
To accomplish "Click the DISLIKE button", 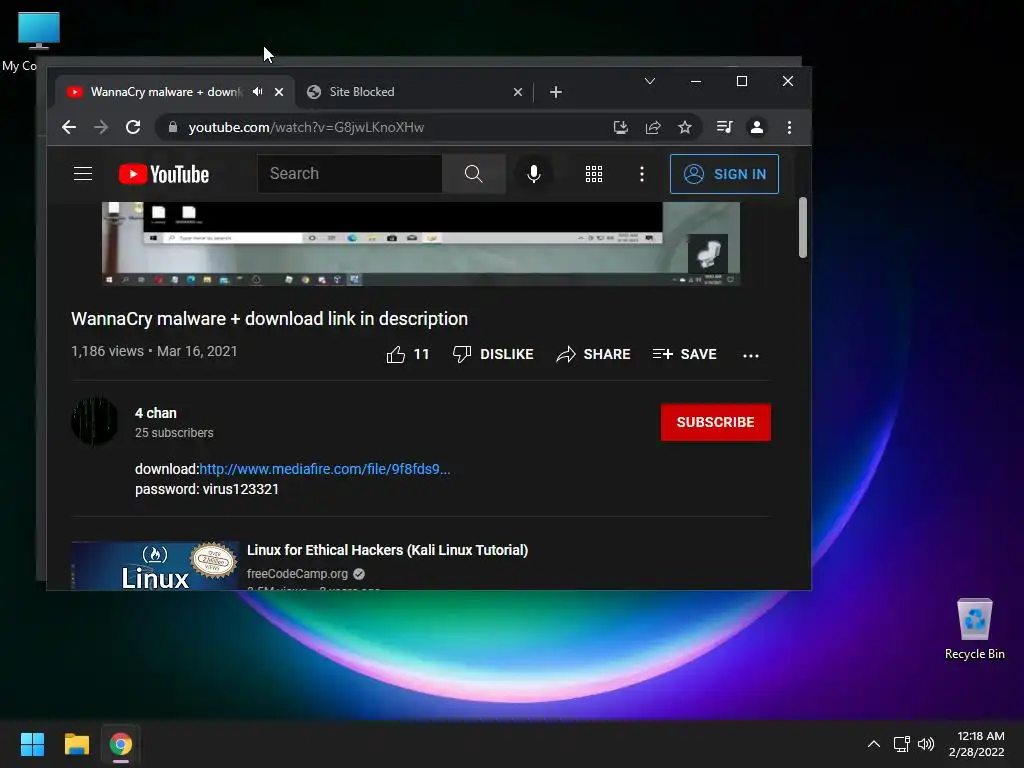I will coord(493,354).
